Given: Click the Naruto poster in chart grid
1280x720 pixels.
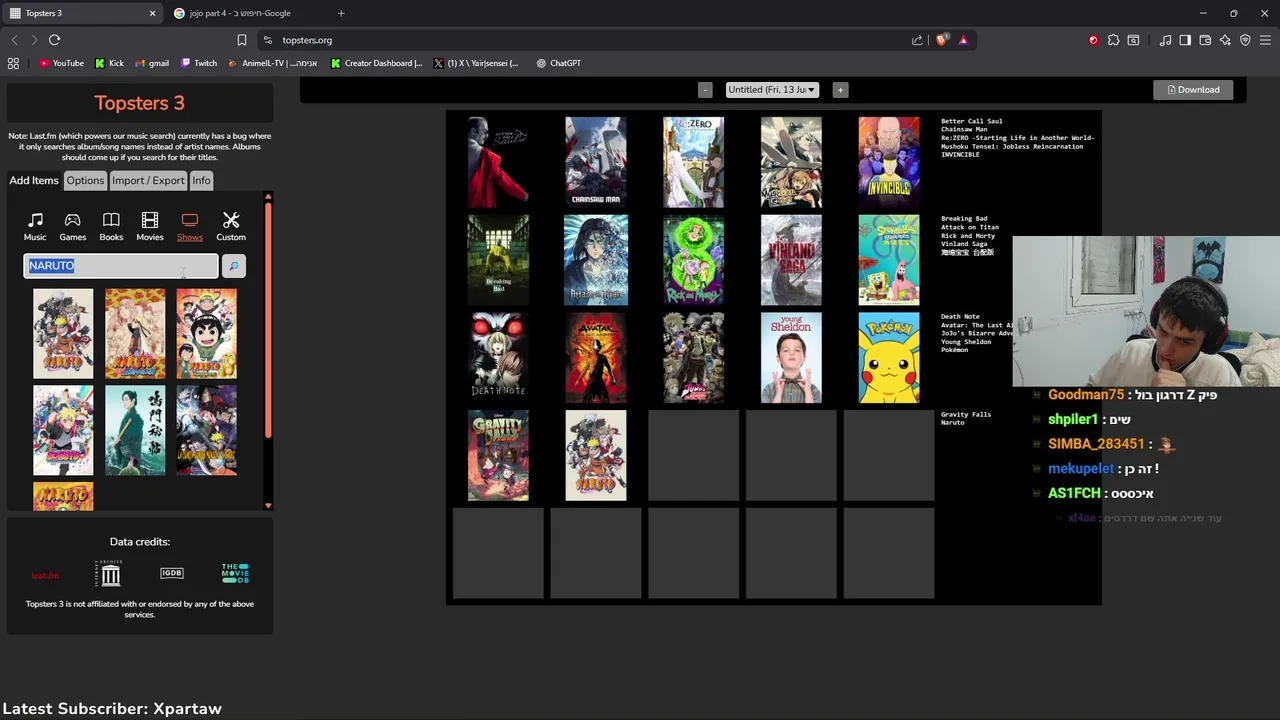Looking at the screenshot, I should click(x=596, y=455).
